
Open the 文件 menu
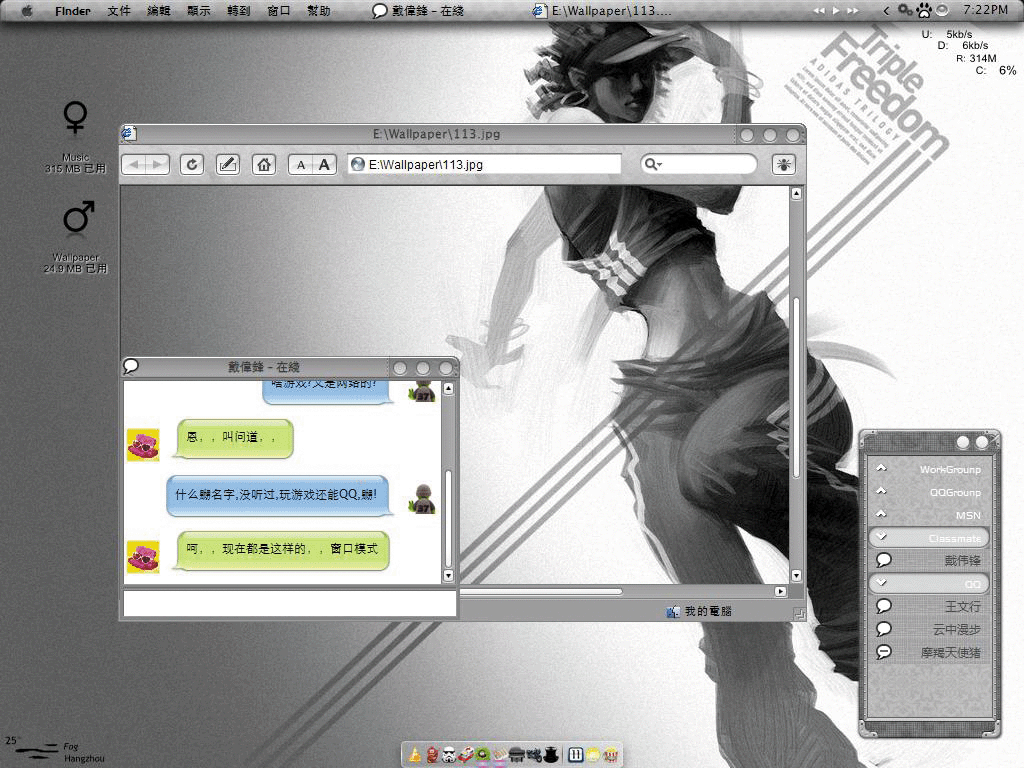click(119, 11)
